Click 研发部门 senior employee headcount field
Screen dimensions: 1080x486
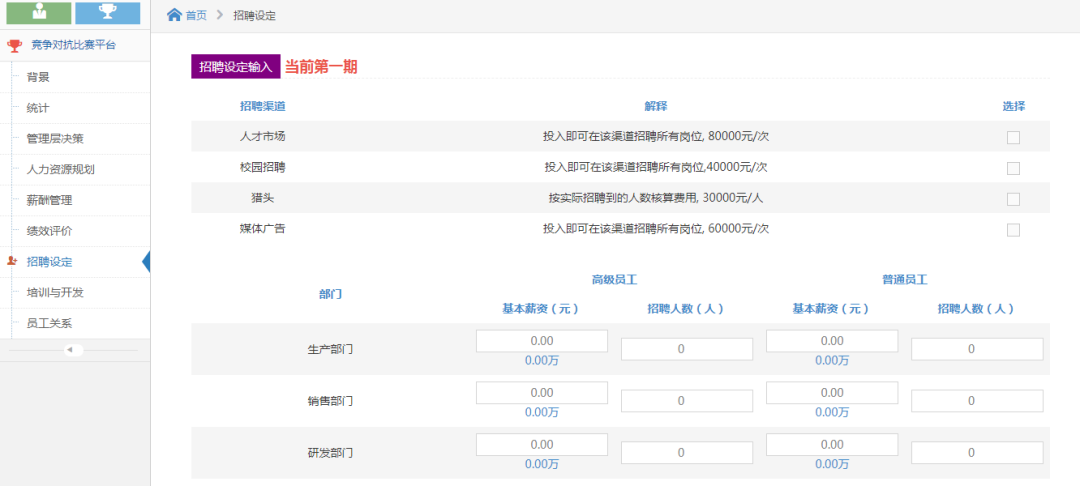point(686,453)
